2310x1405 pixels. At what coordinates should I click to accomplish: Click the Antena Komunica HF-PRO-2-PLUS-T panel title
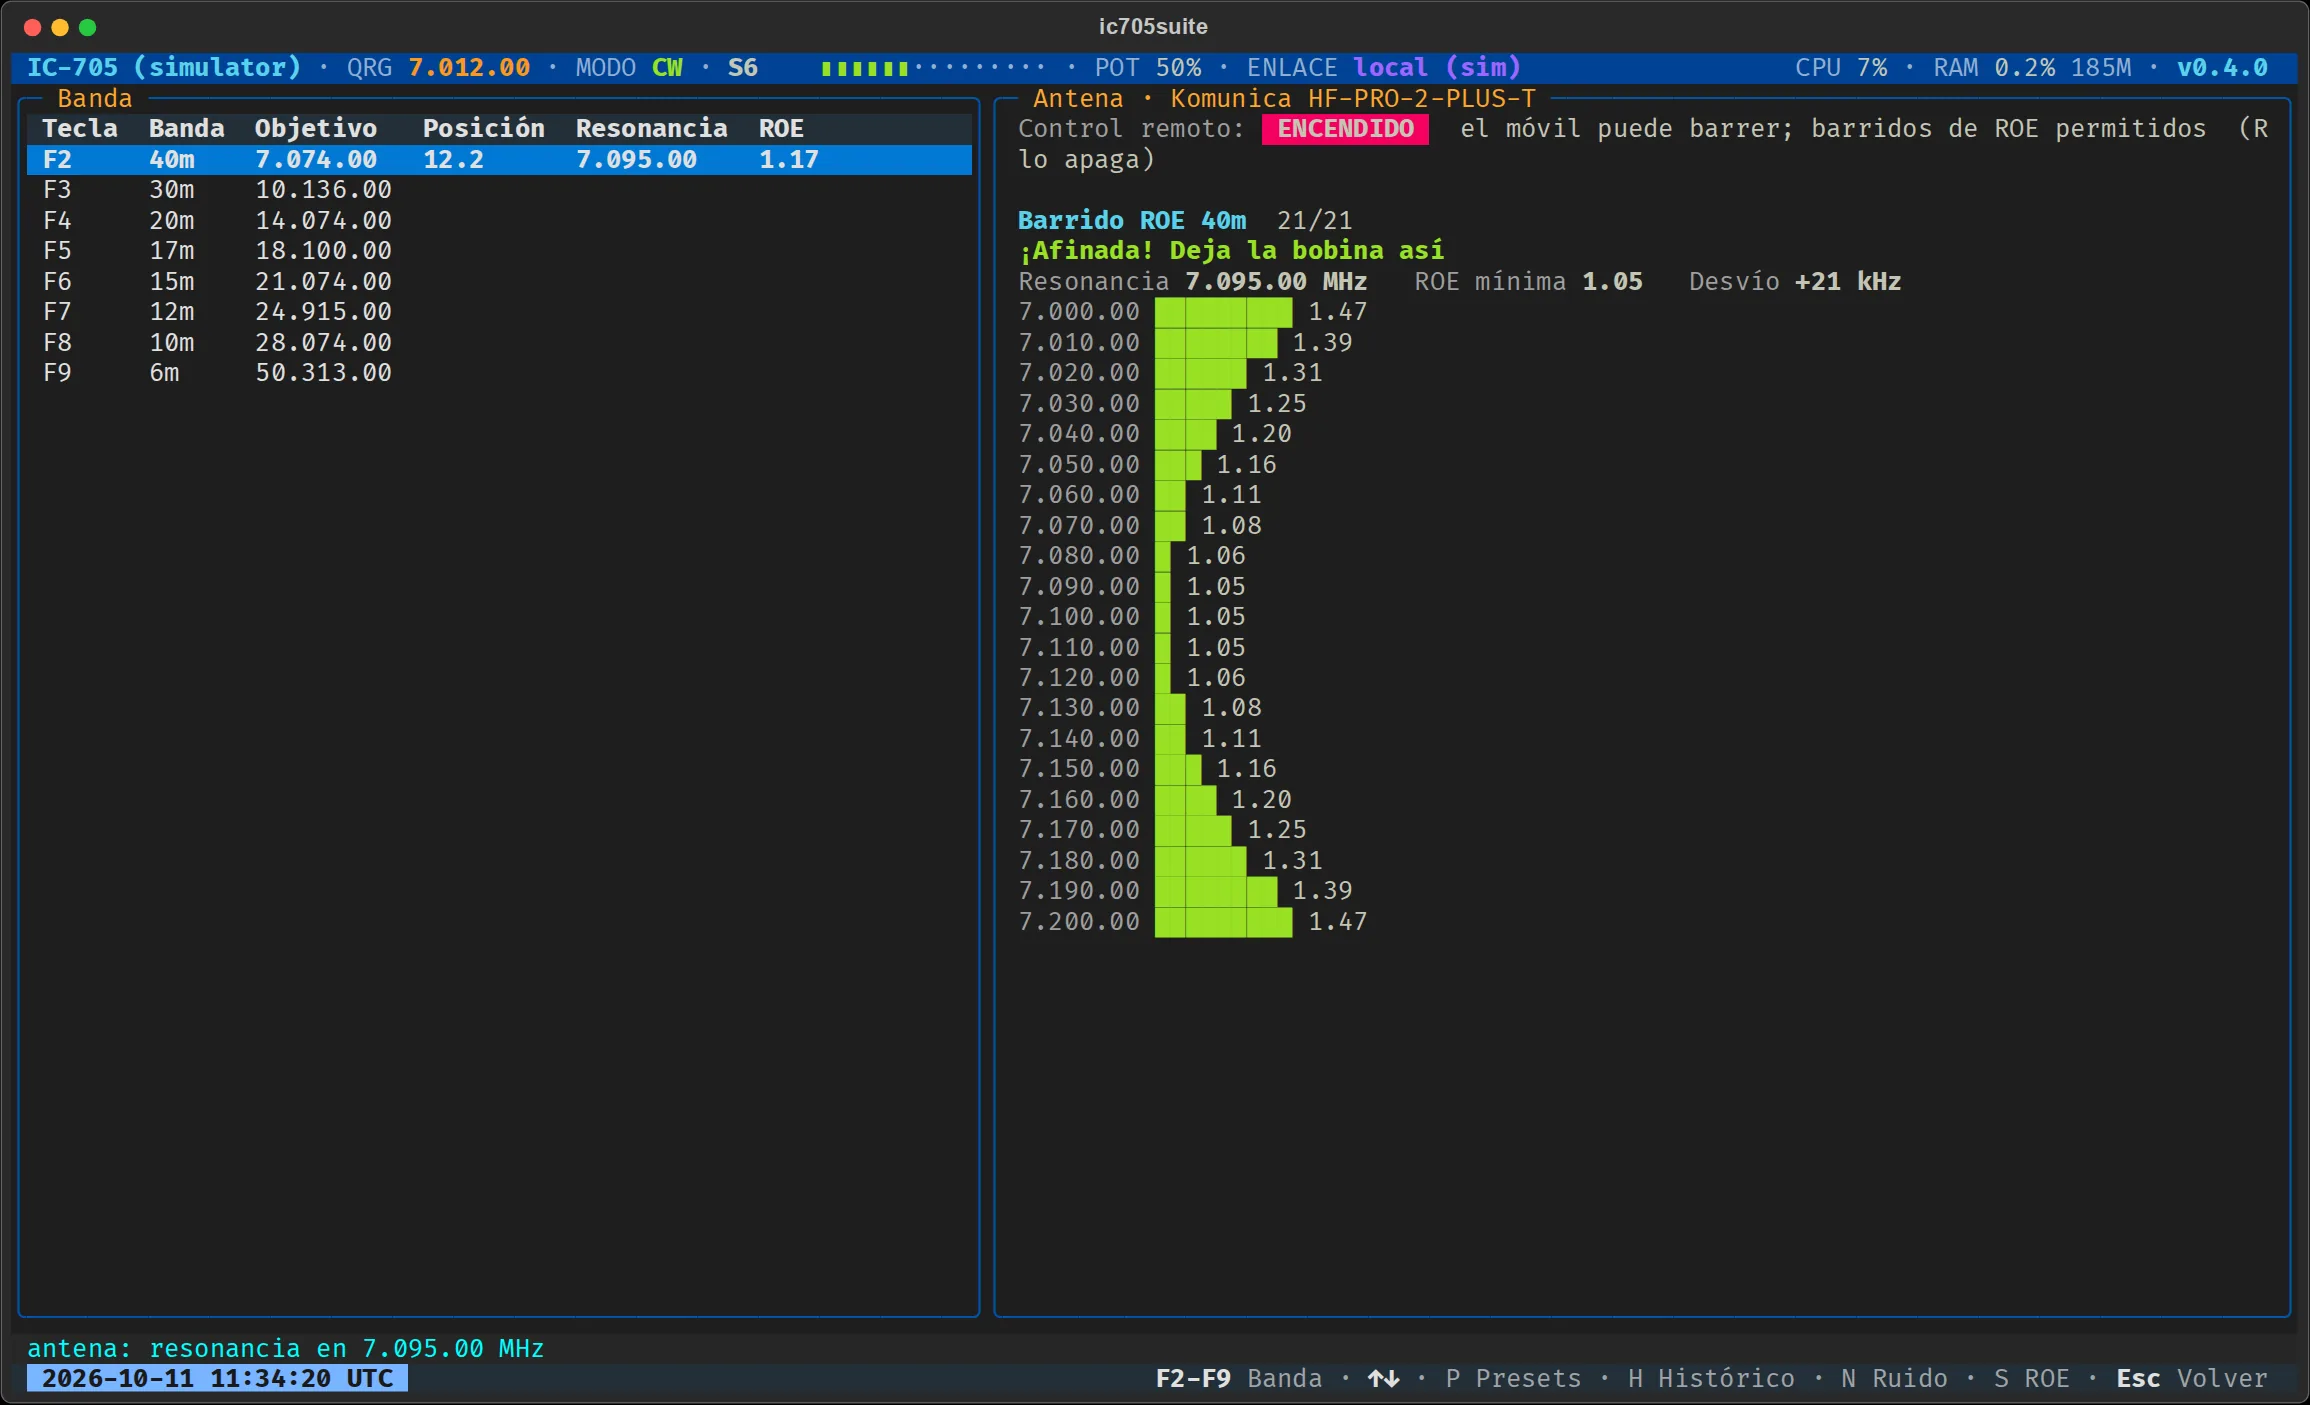pyautogui.click(x=1284, y=98)
